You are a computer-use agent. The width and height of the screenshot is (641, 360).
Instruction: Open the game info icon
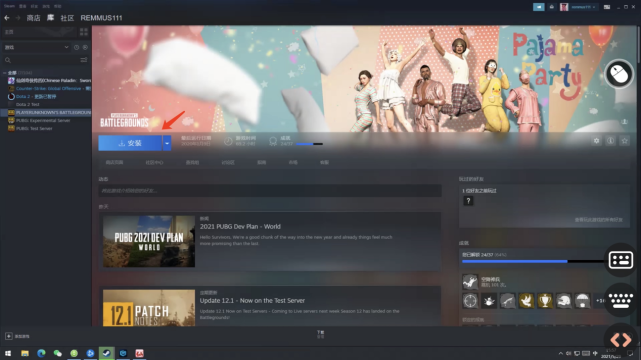click(x=610, y=141)
